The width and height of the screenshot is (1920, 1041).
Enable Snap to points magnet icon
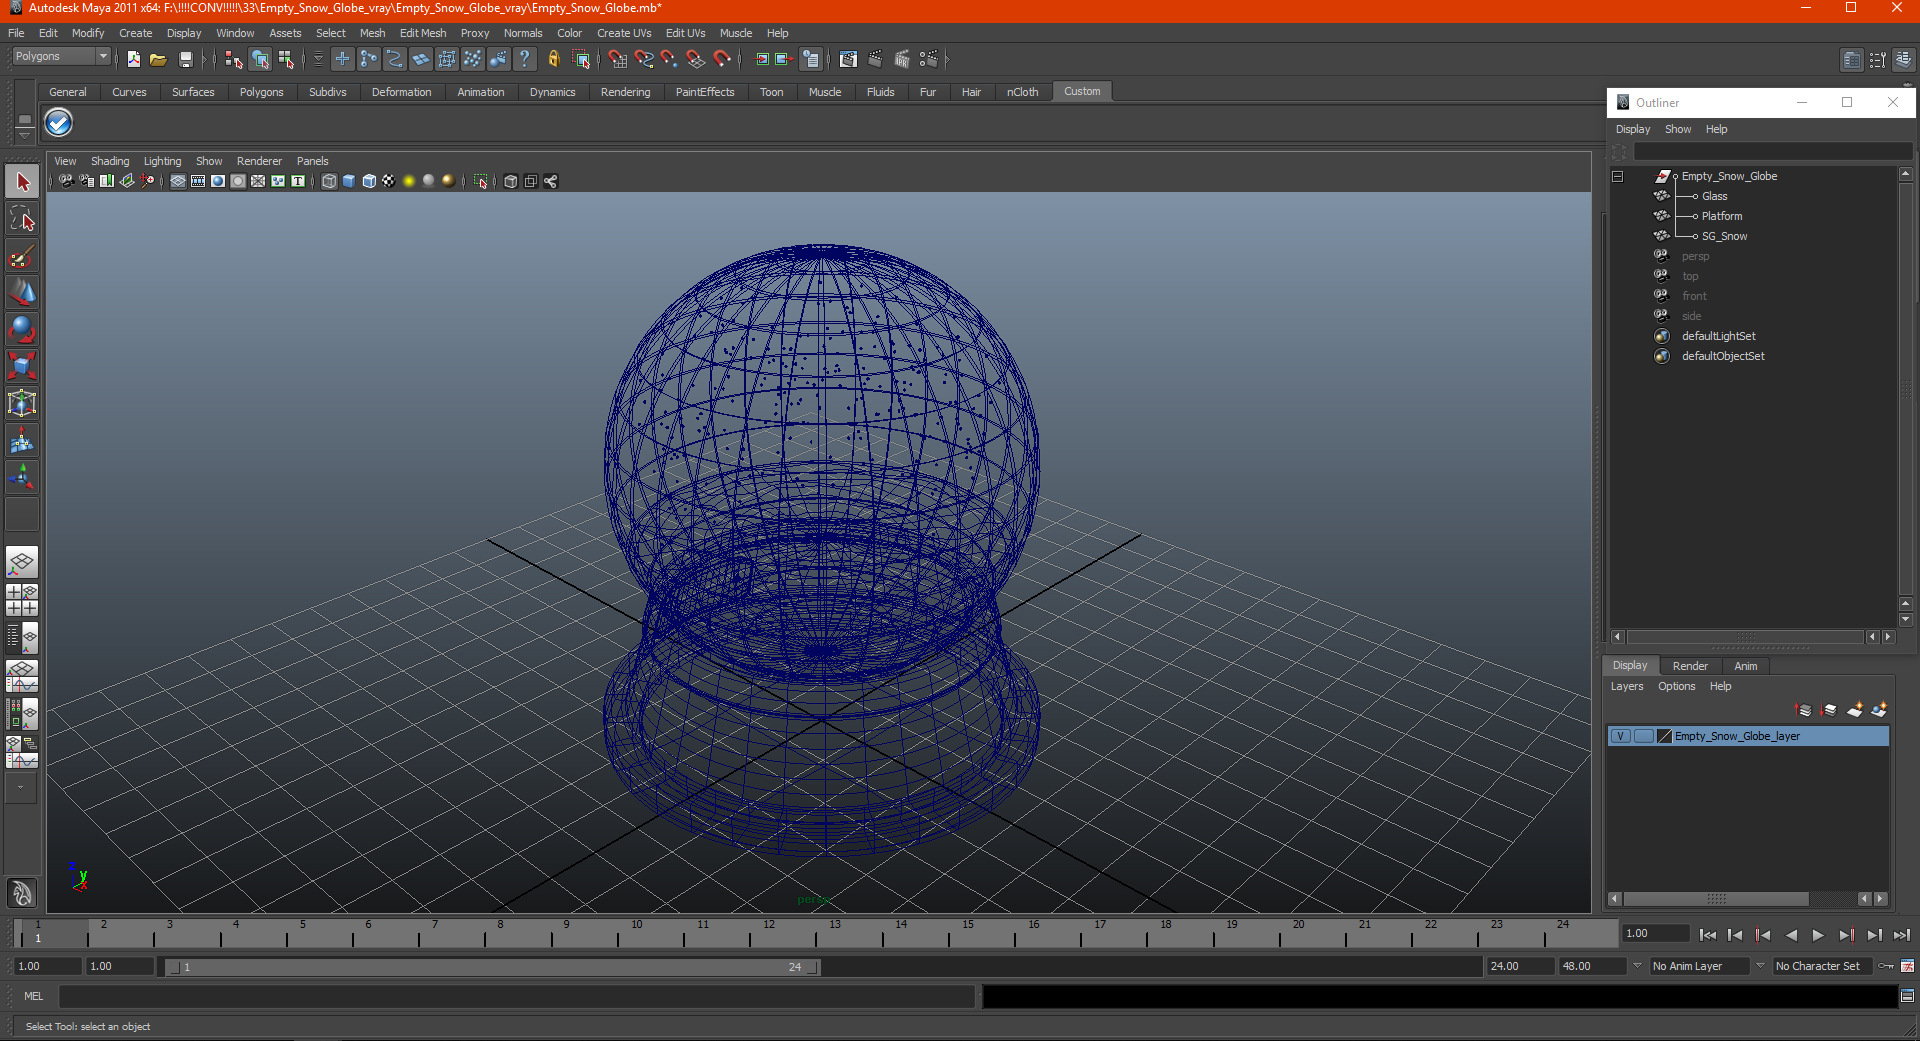[x=670, y=60]
